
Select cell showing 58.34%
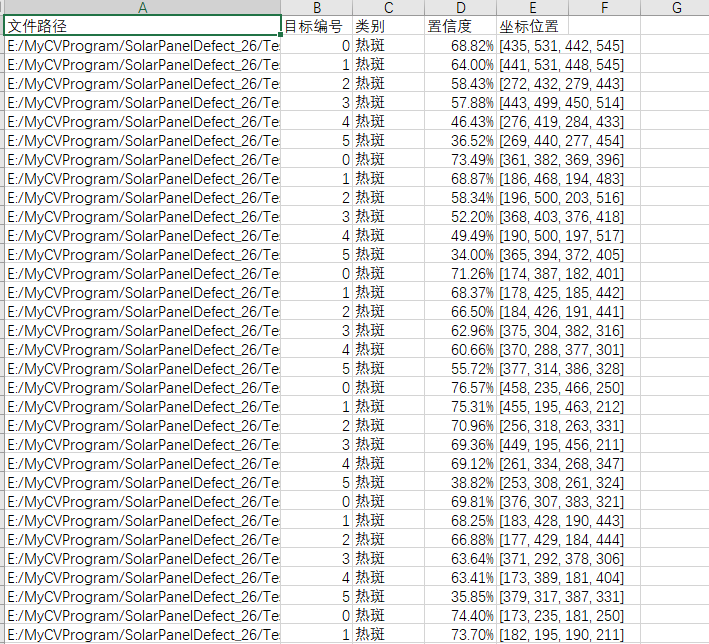(460, 197)
